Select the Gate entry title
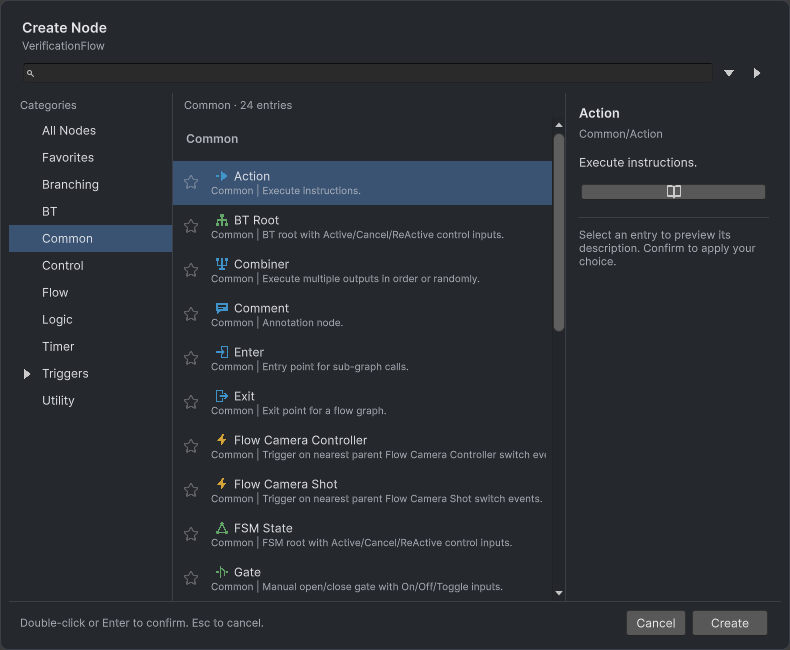This screenshot has width=790, height=650. click(x=247, y=572)
